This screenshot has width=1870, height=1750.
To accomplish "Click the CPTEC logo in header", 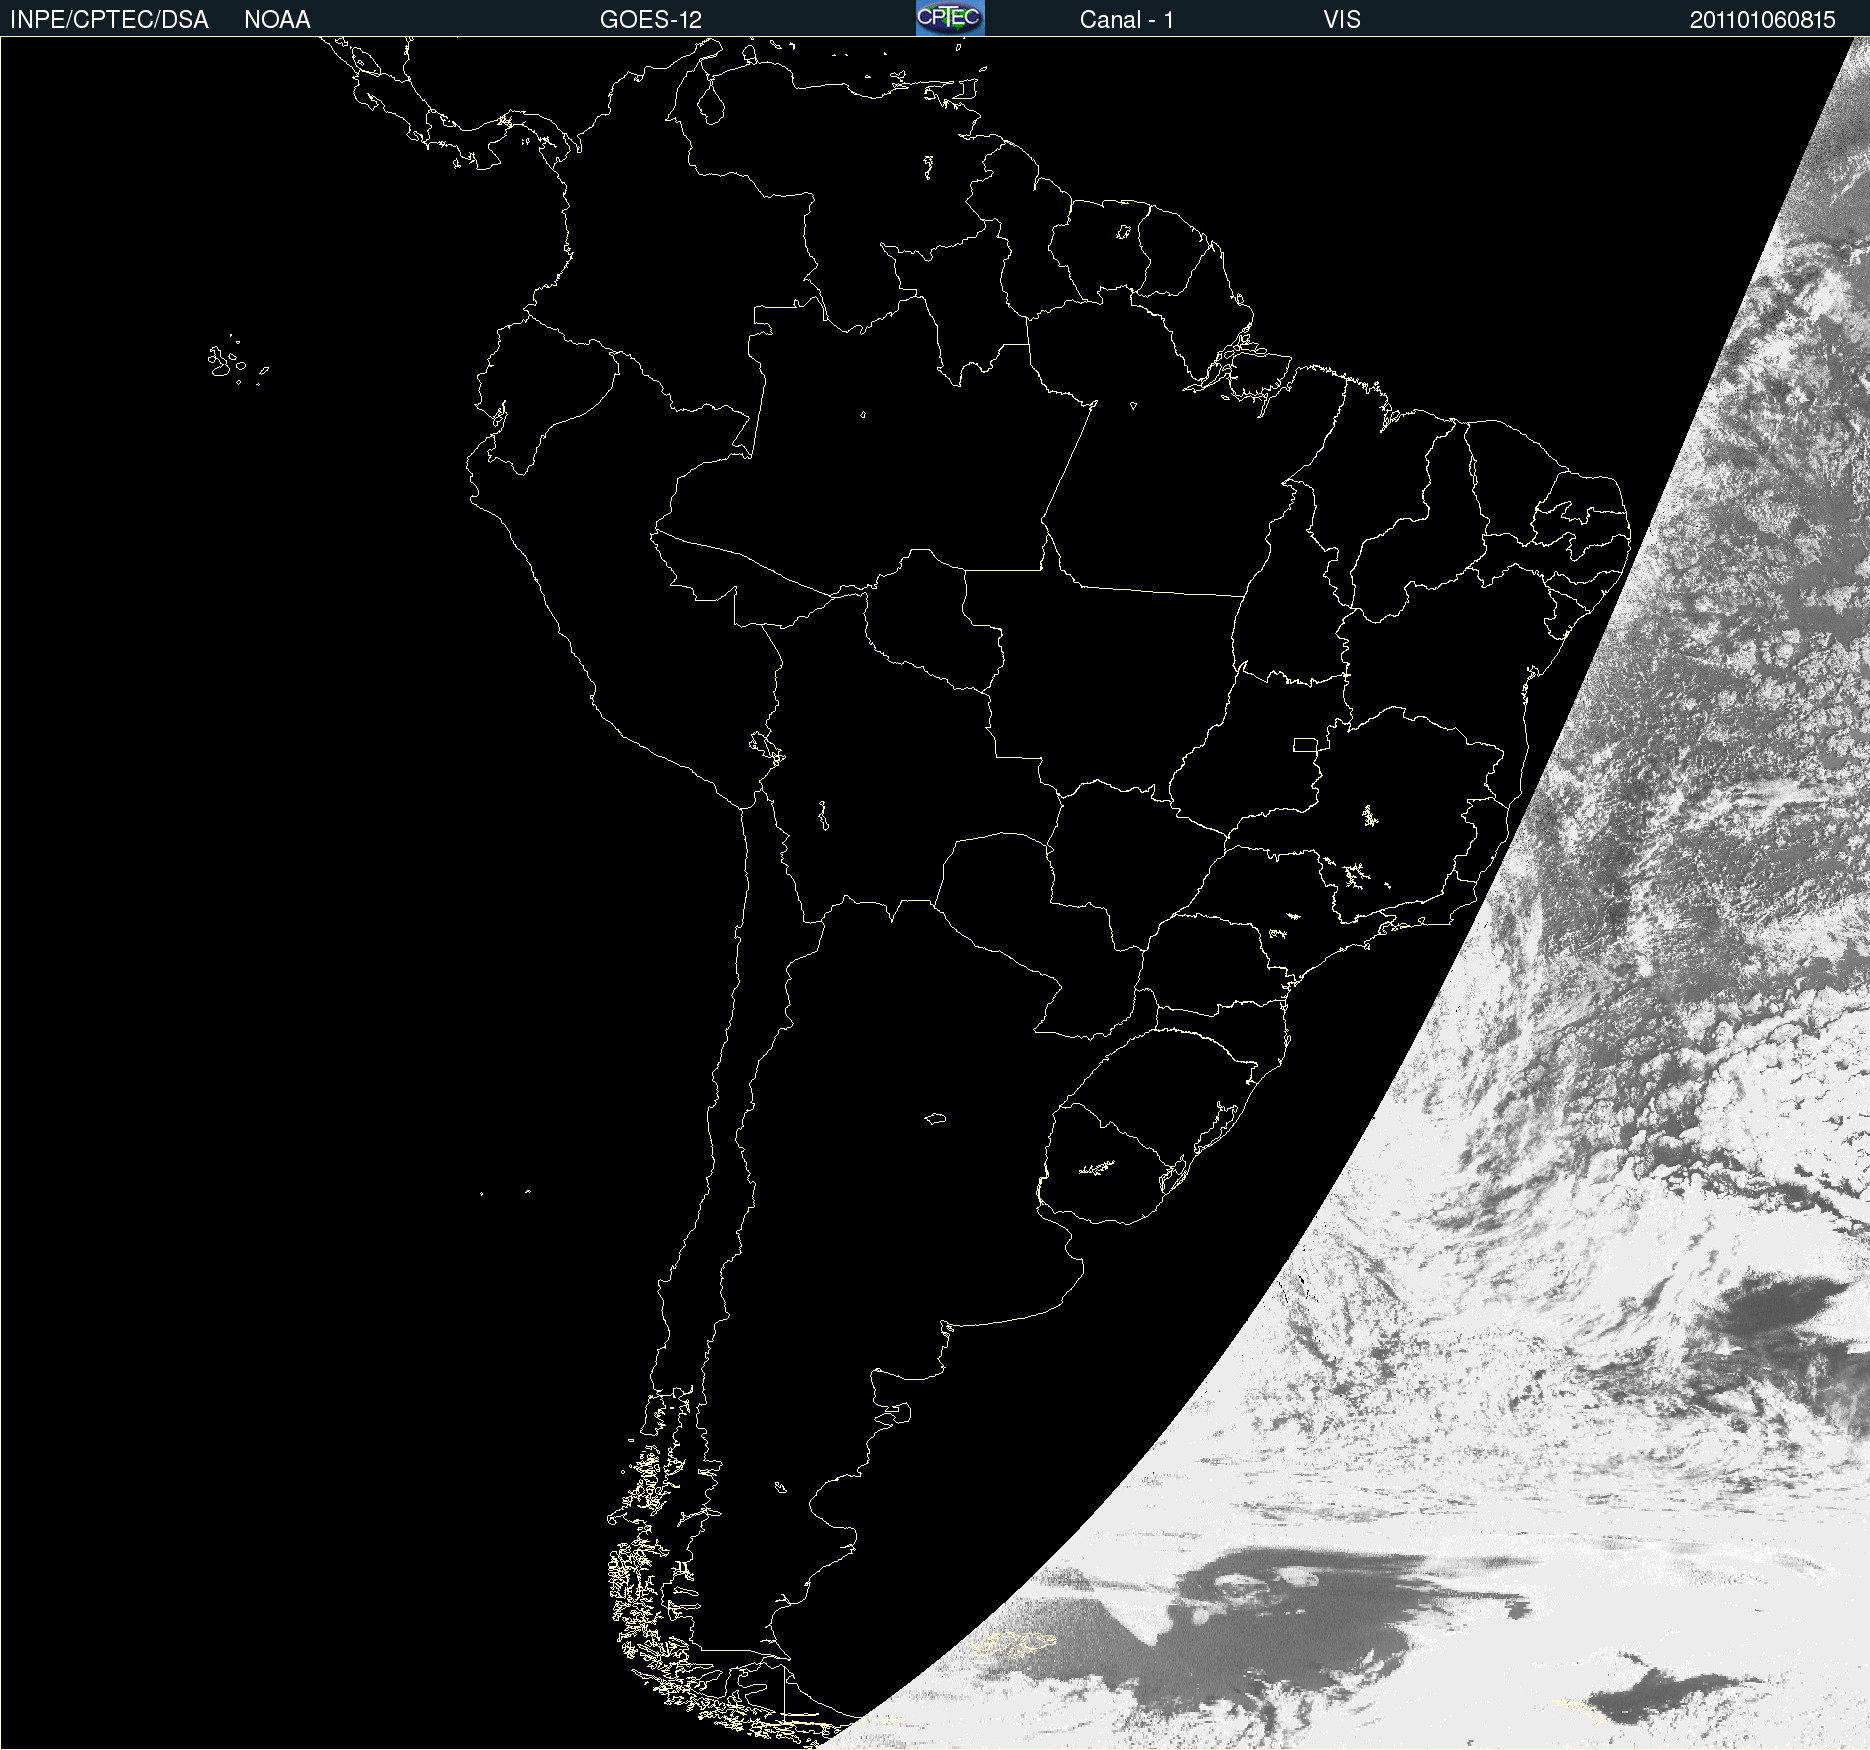I will tap(950, 18).
